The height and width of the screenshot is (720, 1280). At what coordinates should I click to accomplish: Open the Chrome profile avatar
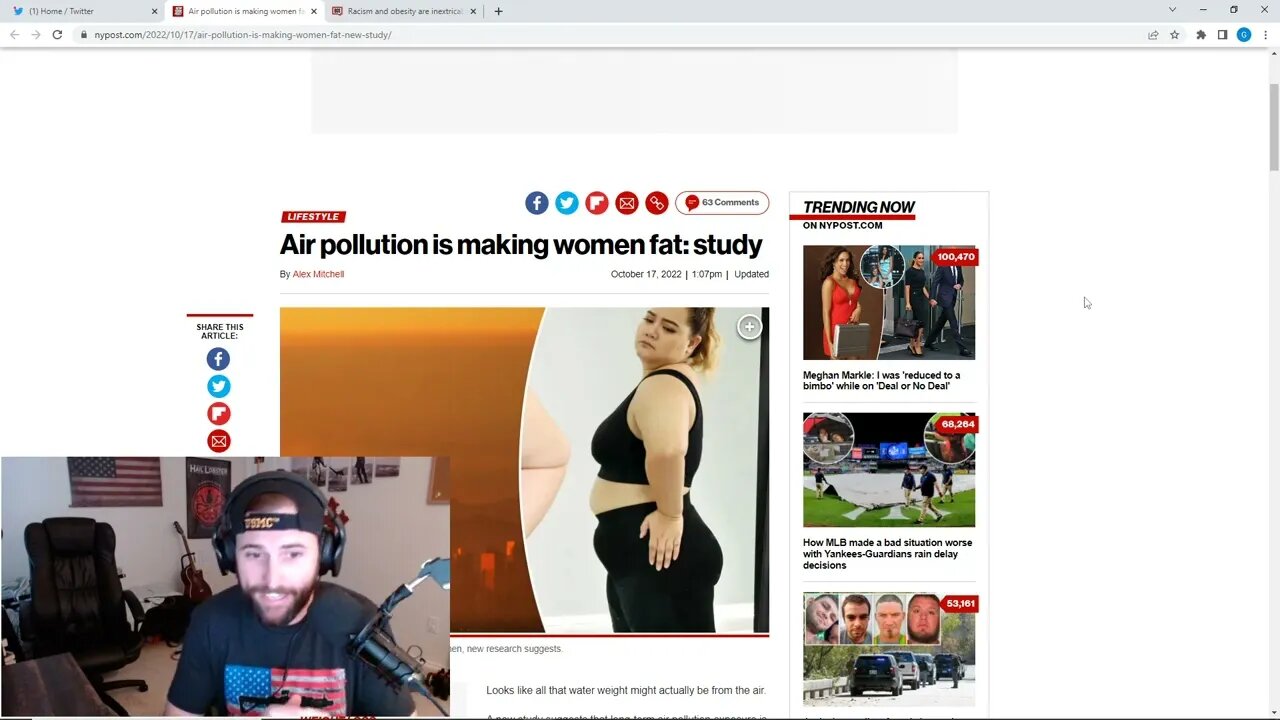1244,35
